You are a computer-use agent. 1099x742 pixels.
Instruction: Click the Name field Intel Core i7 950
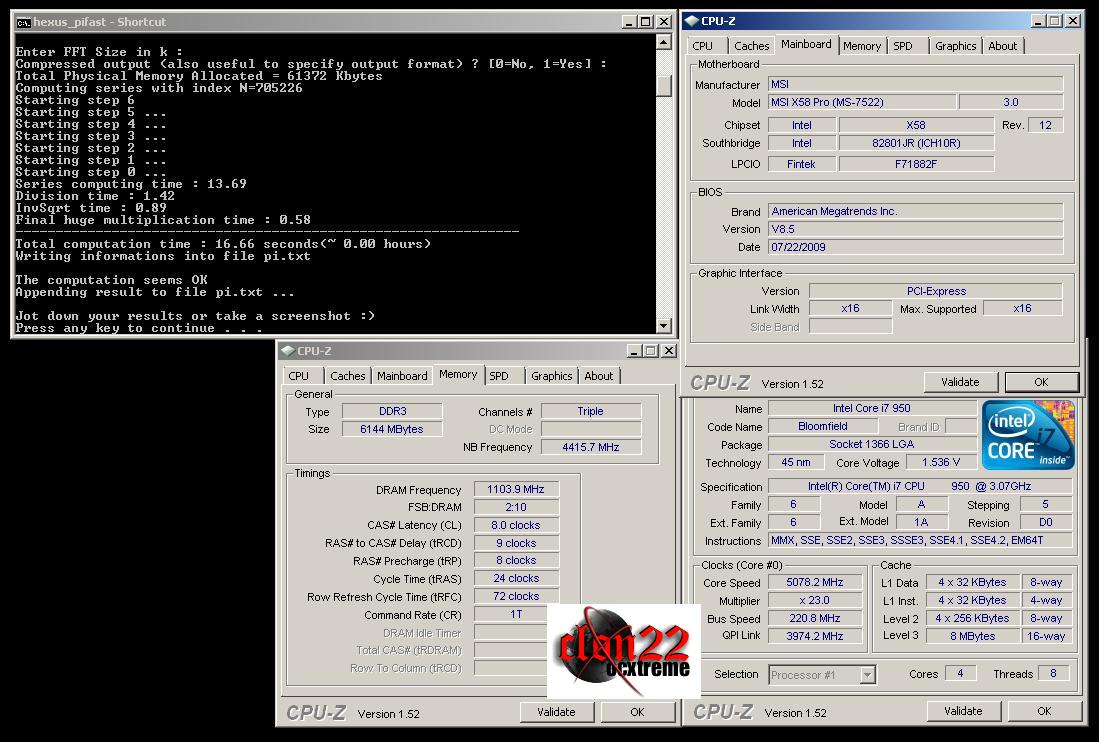pyautogui.click(x=872, y=408)
